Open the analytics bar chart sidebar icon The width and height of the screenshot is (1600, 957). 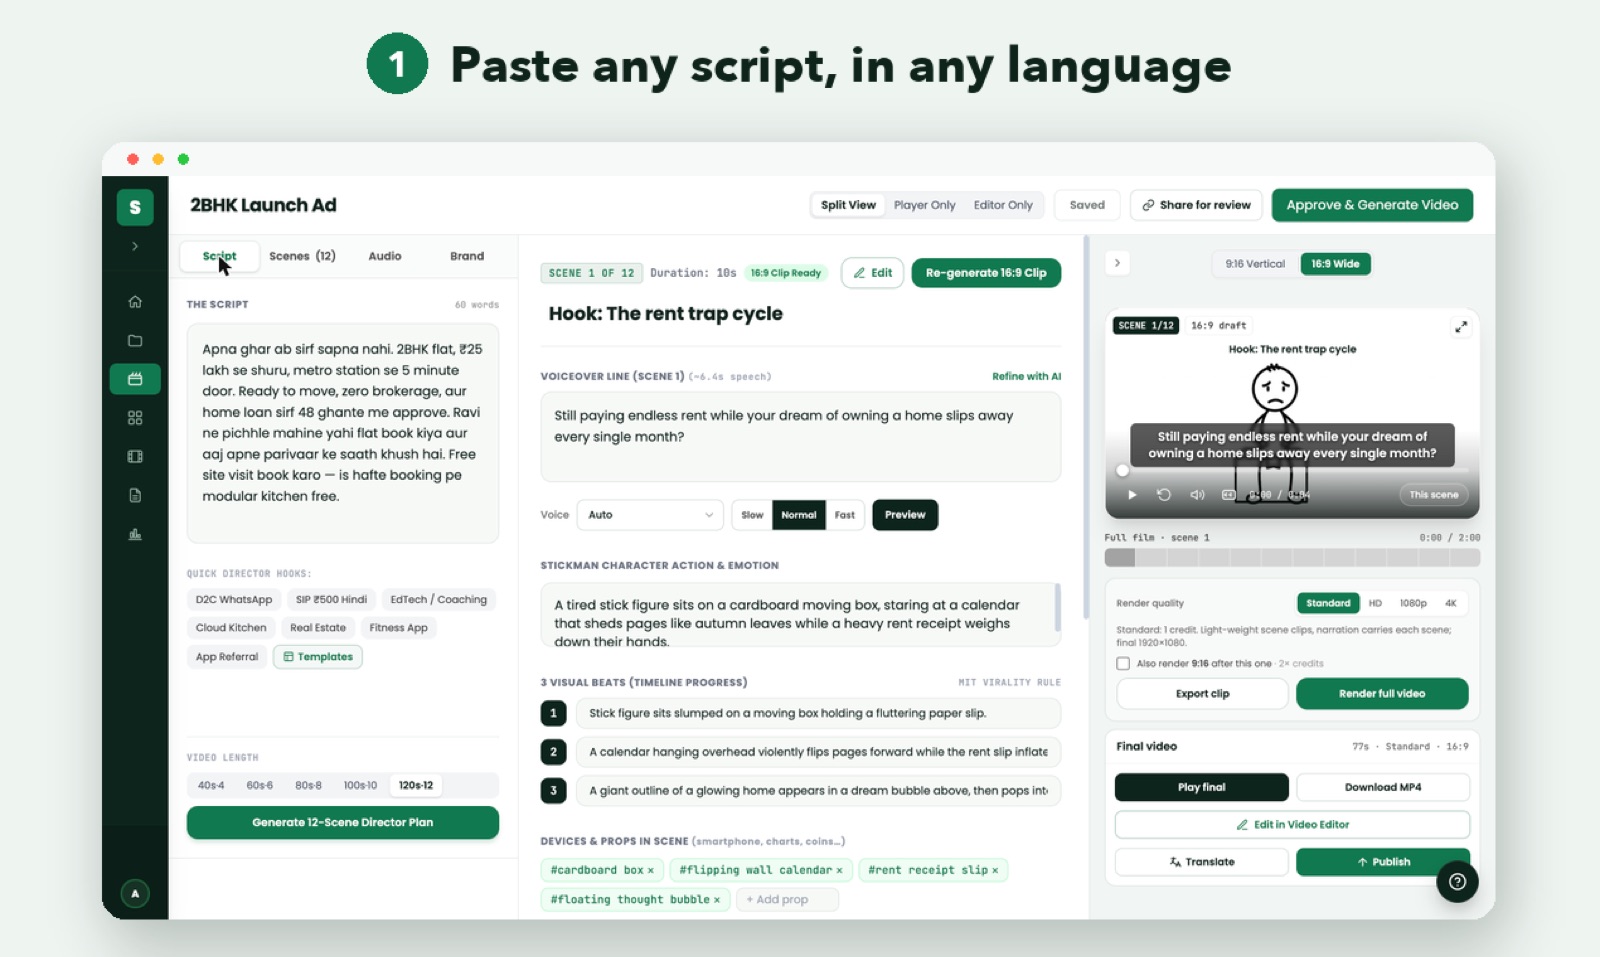135,534
